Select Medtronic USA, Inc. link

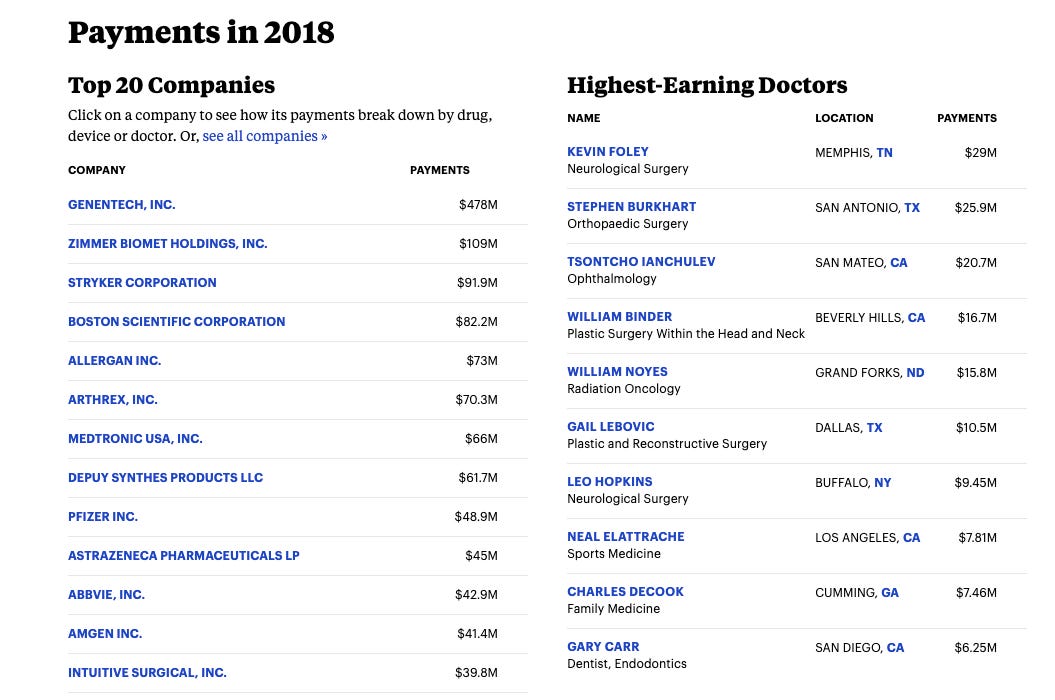135,439
